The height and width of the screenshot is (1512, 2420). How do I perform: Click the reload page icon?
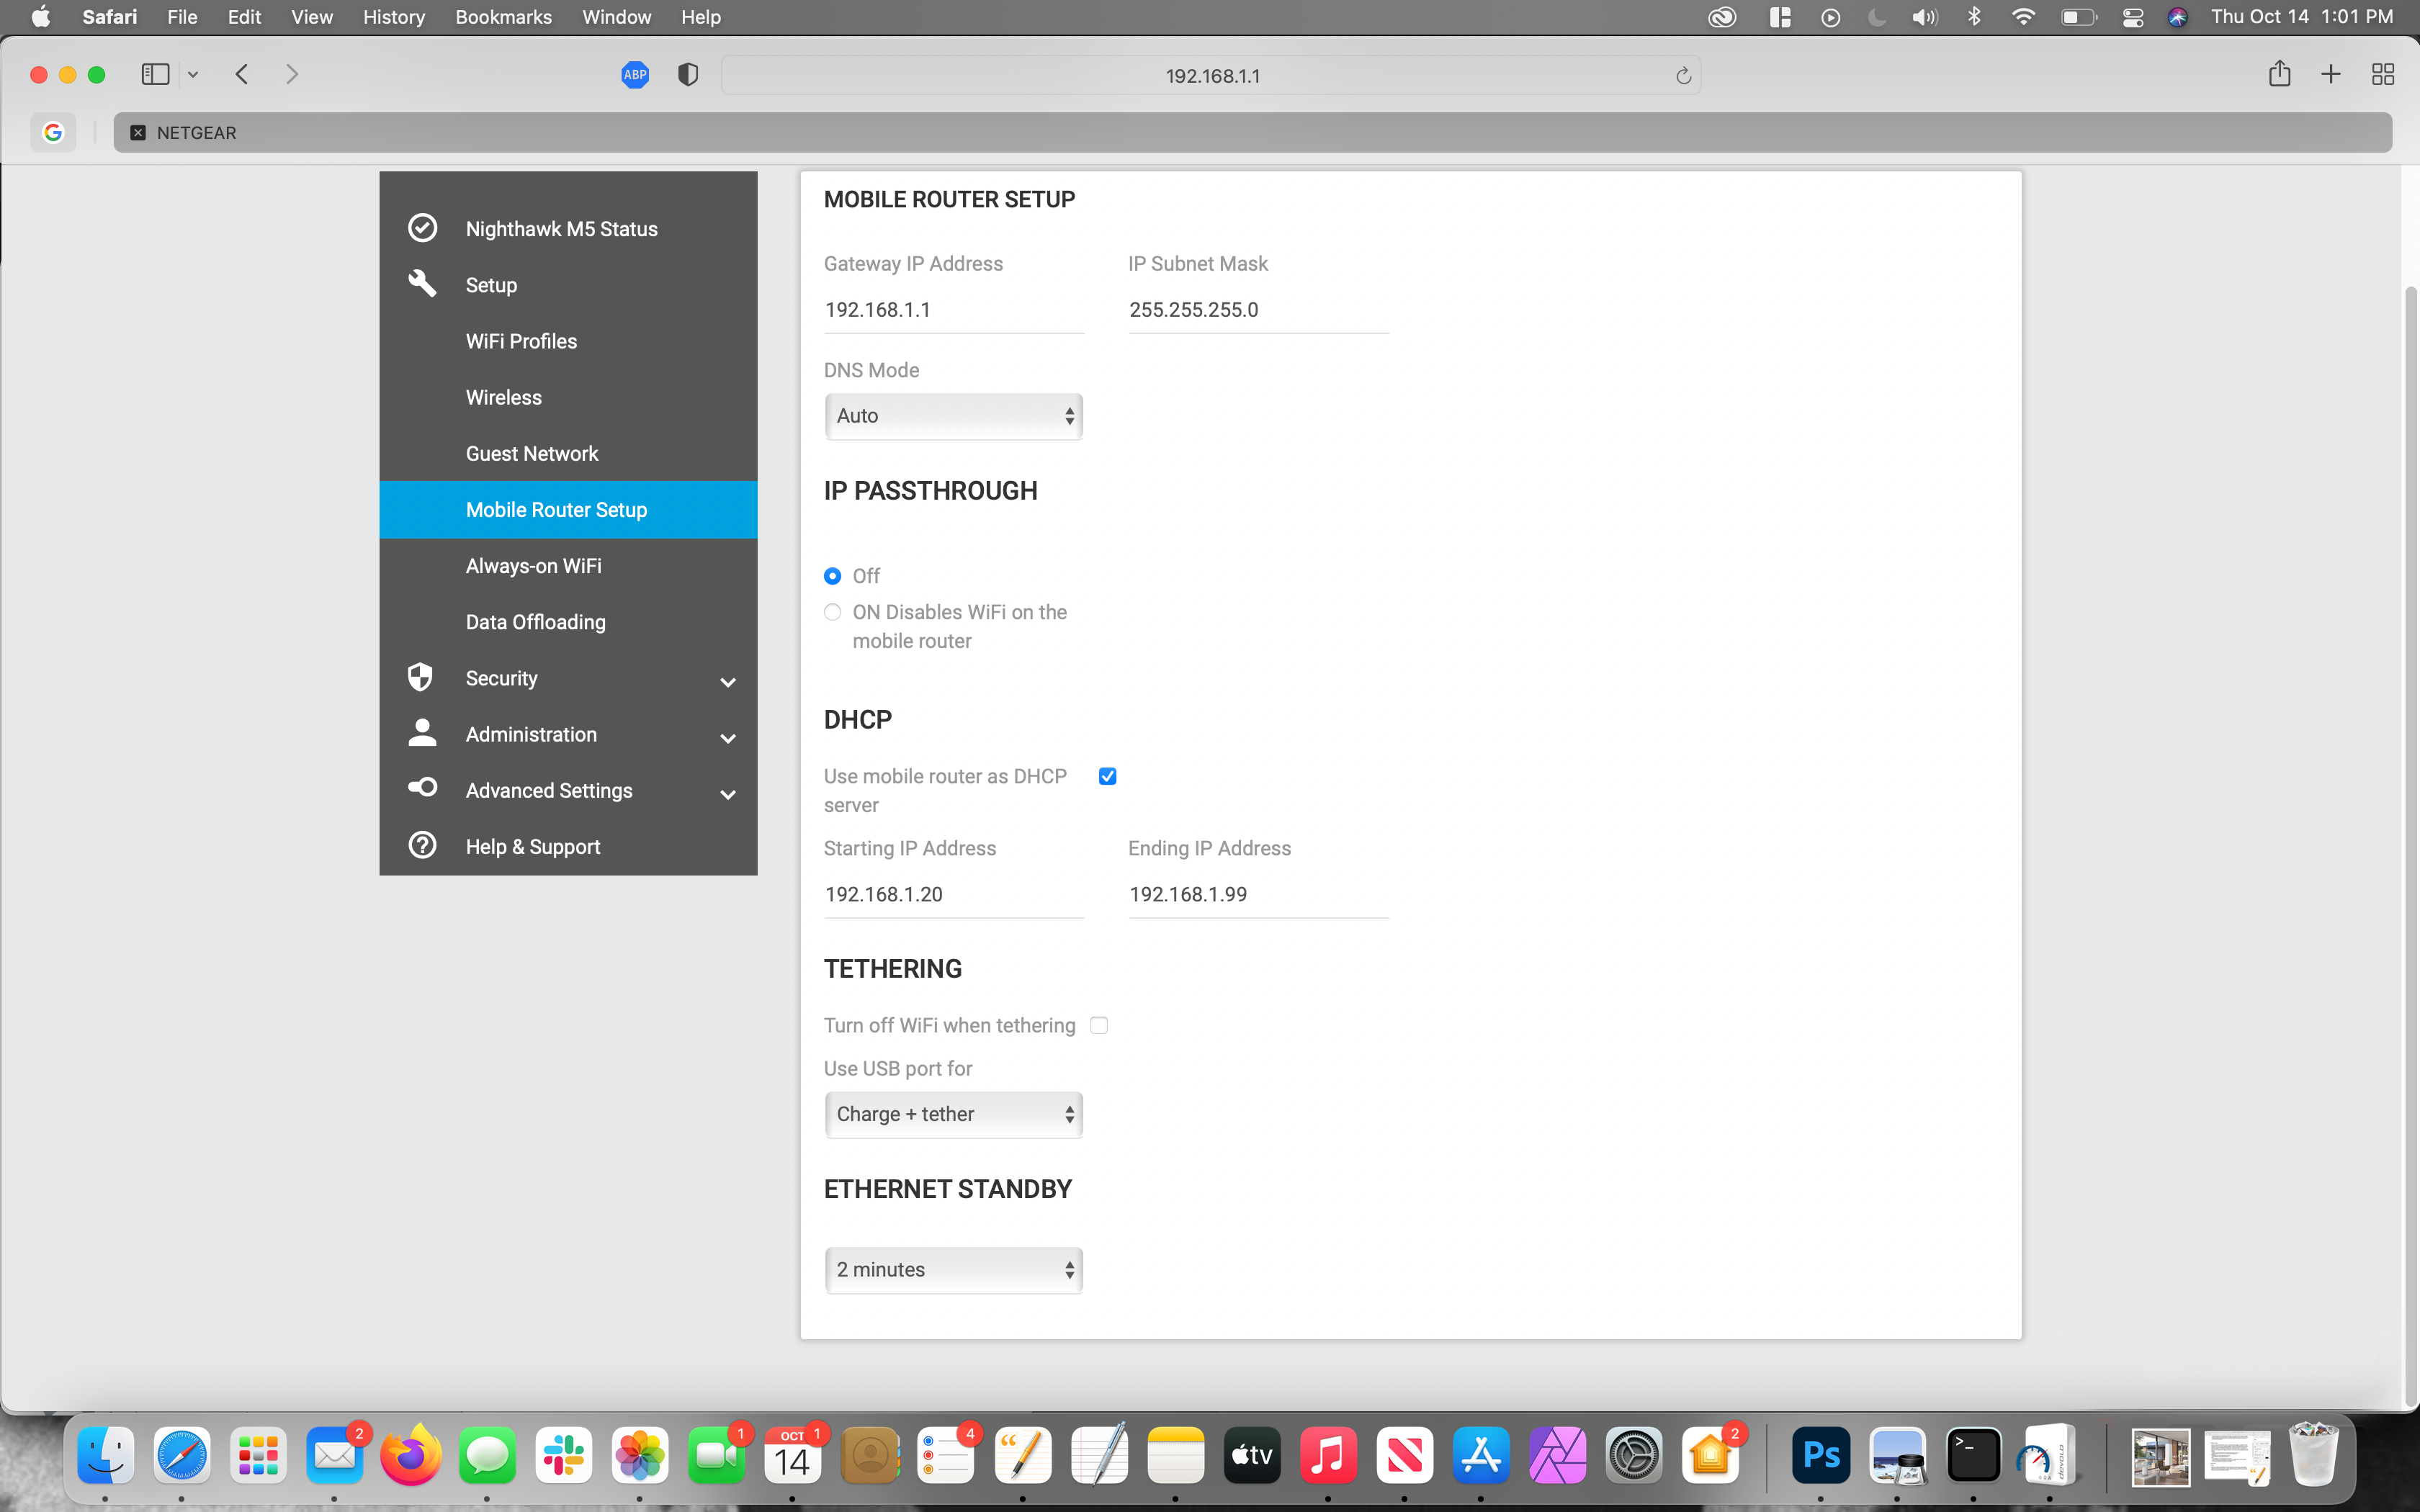coord(1683,76)
